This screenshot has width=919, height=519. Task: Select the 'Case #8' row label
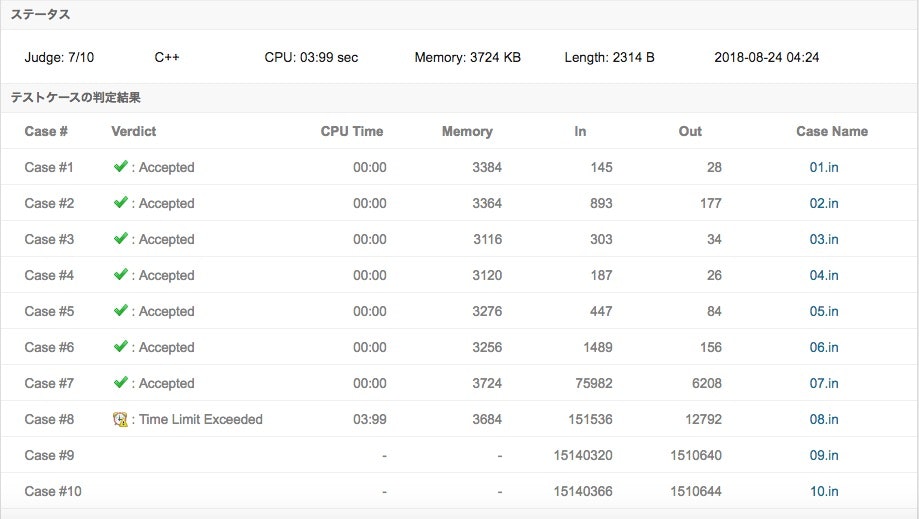tap(49, 419)
